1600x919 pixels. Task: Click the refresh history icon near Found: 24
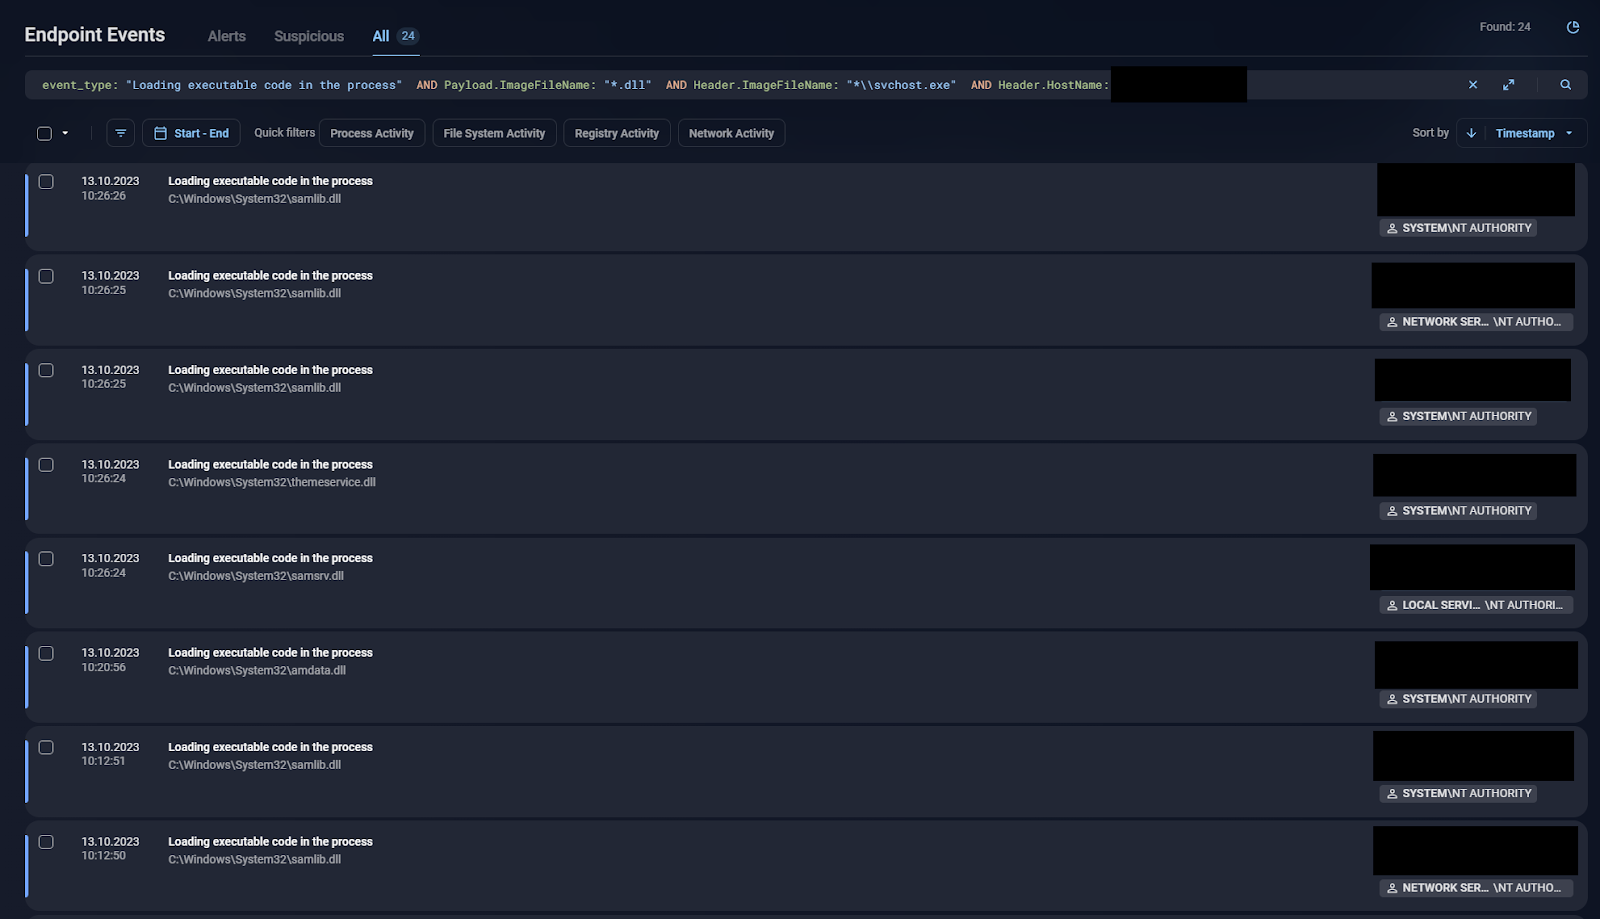(x=1573, y=27)
